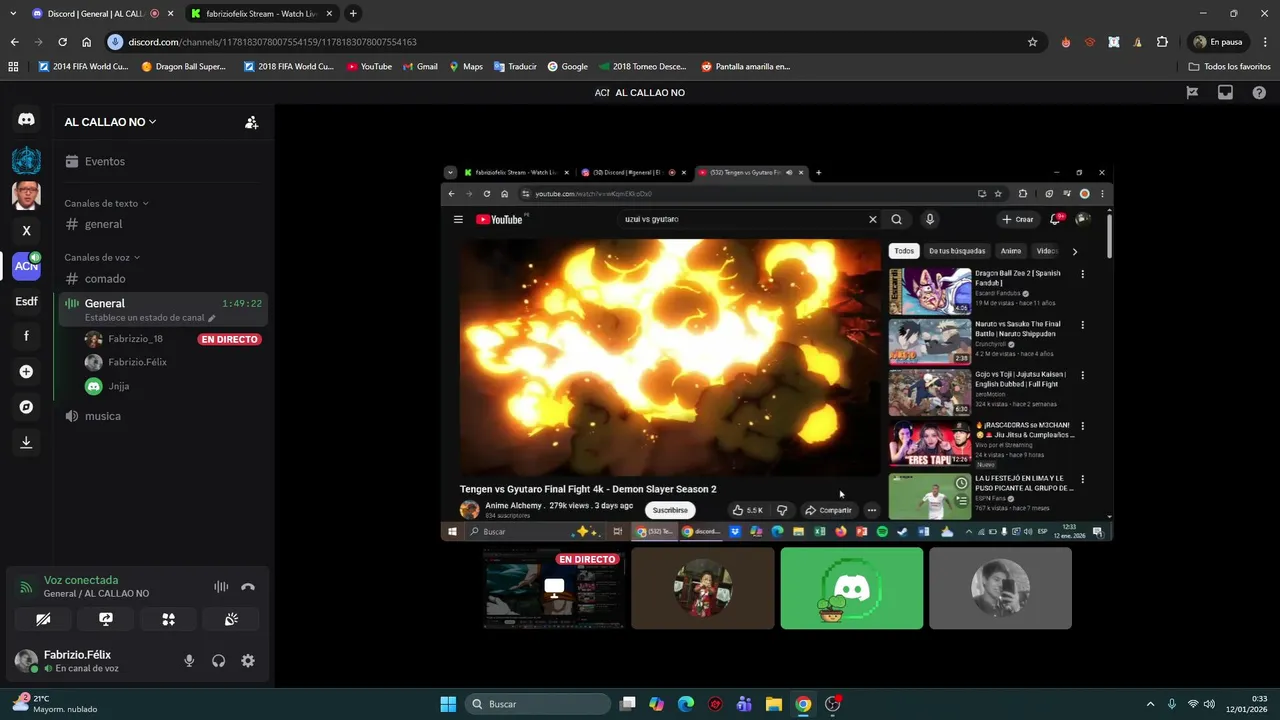Image resolution: width=1280 pixels, height=720 pixels.
Task: Select the General voice channel row
Action: [x=163, y=308]
